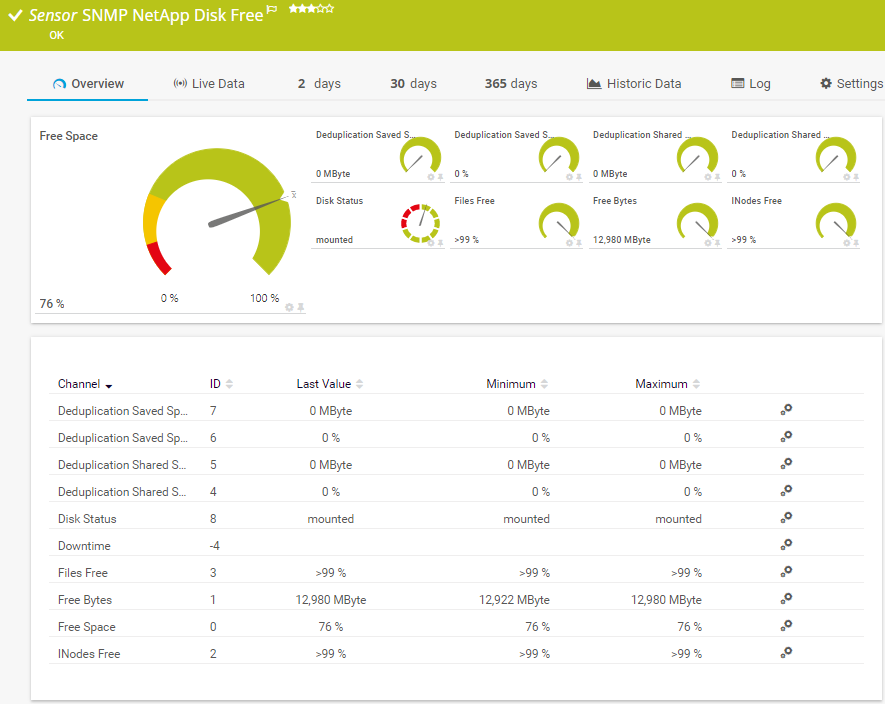
Task: Click the Free Space channel name in table
Action: (x=87, y=627)
